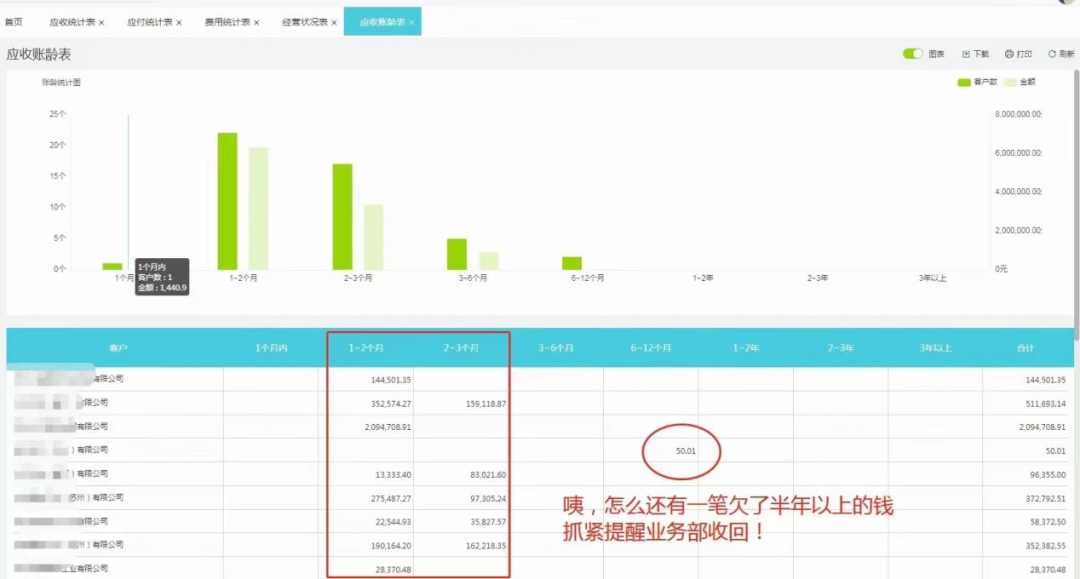Click the page vertical scrollbar
1080x579 pixels.
point(1076,200)
